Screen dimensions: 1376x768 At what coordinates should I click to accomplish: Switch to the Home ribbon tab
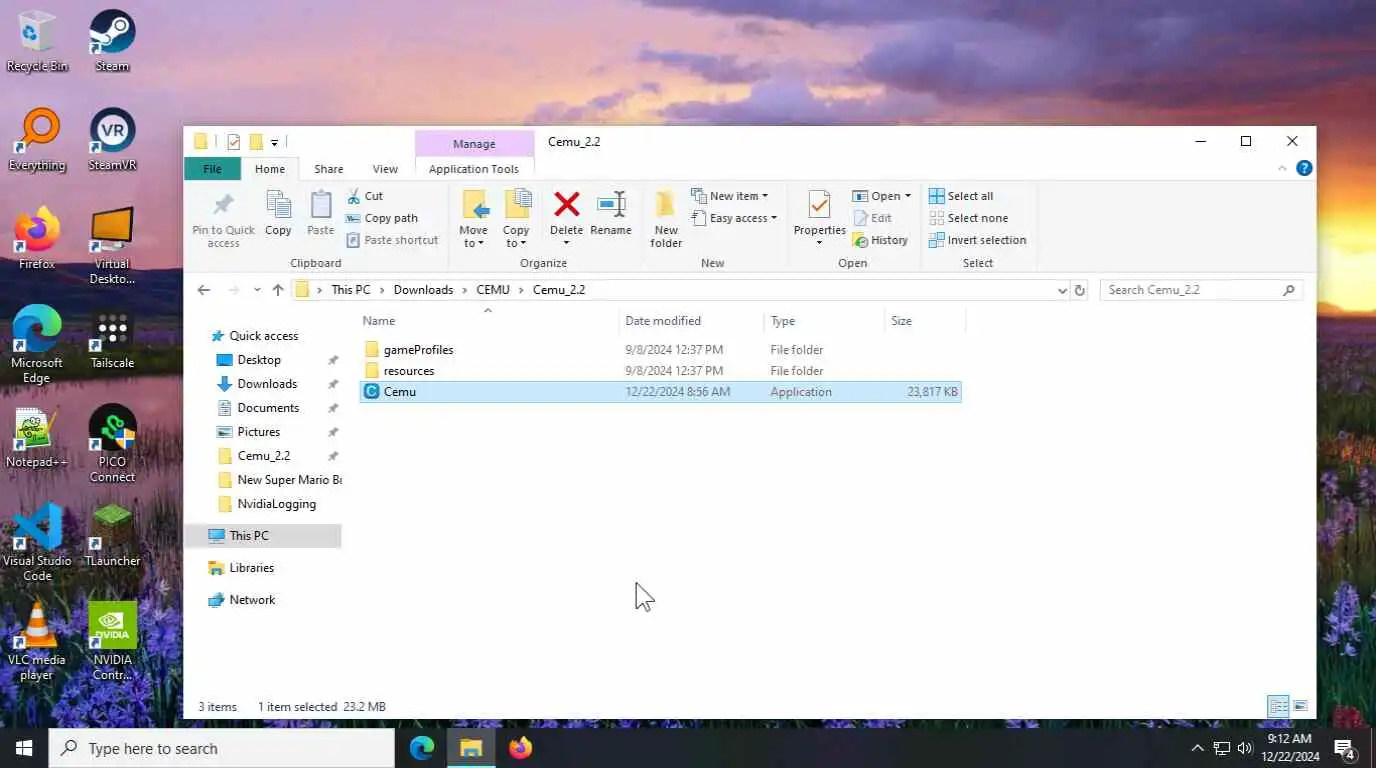269,169
